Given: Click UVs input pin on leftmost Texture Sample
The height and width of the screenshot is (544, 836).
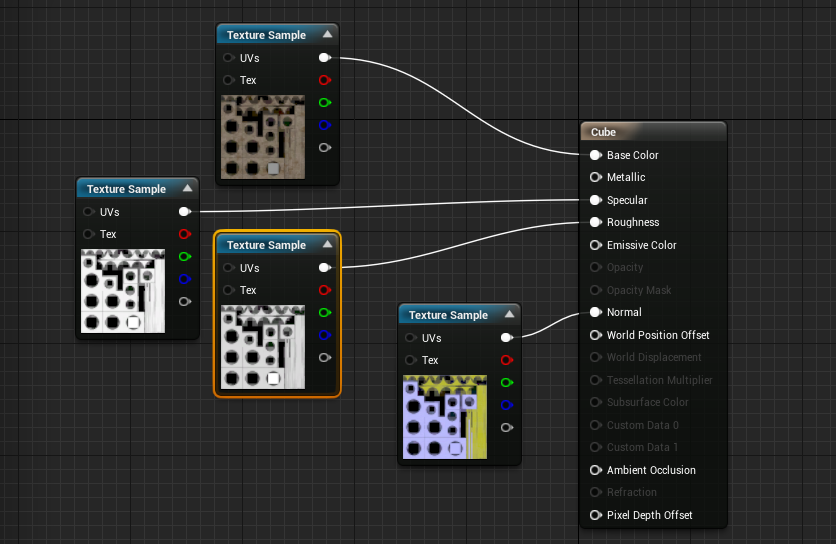Looking at the screenshot, I should [x=89, y=212].
